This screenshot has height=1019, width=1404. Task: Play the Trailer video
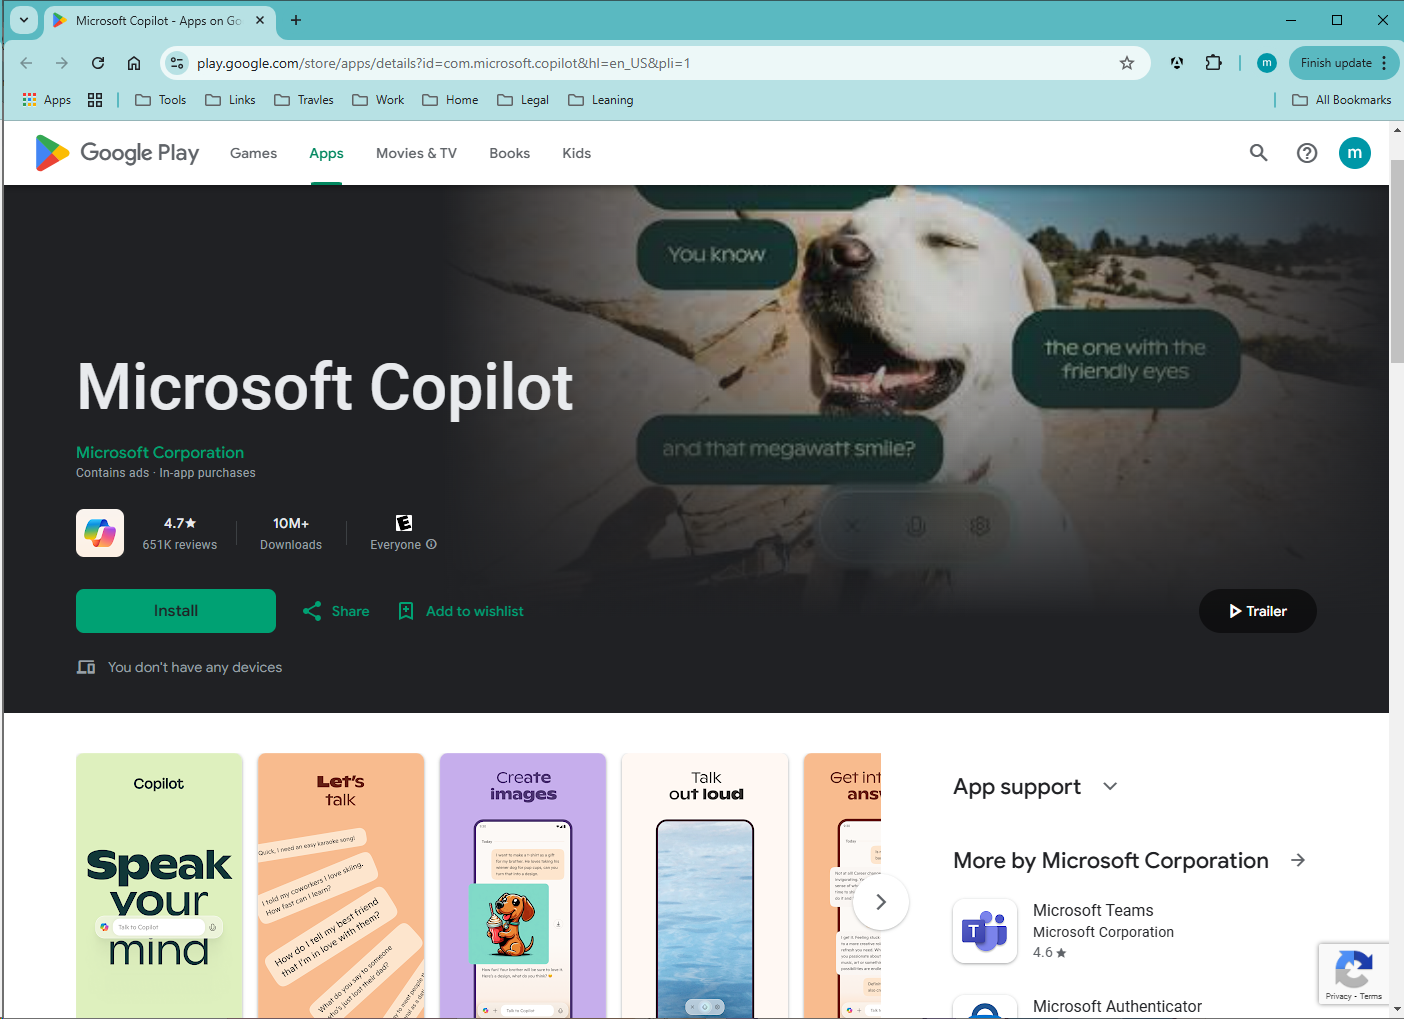click(1258, 611)
